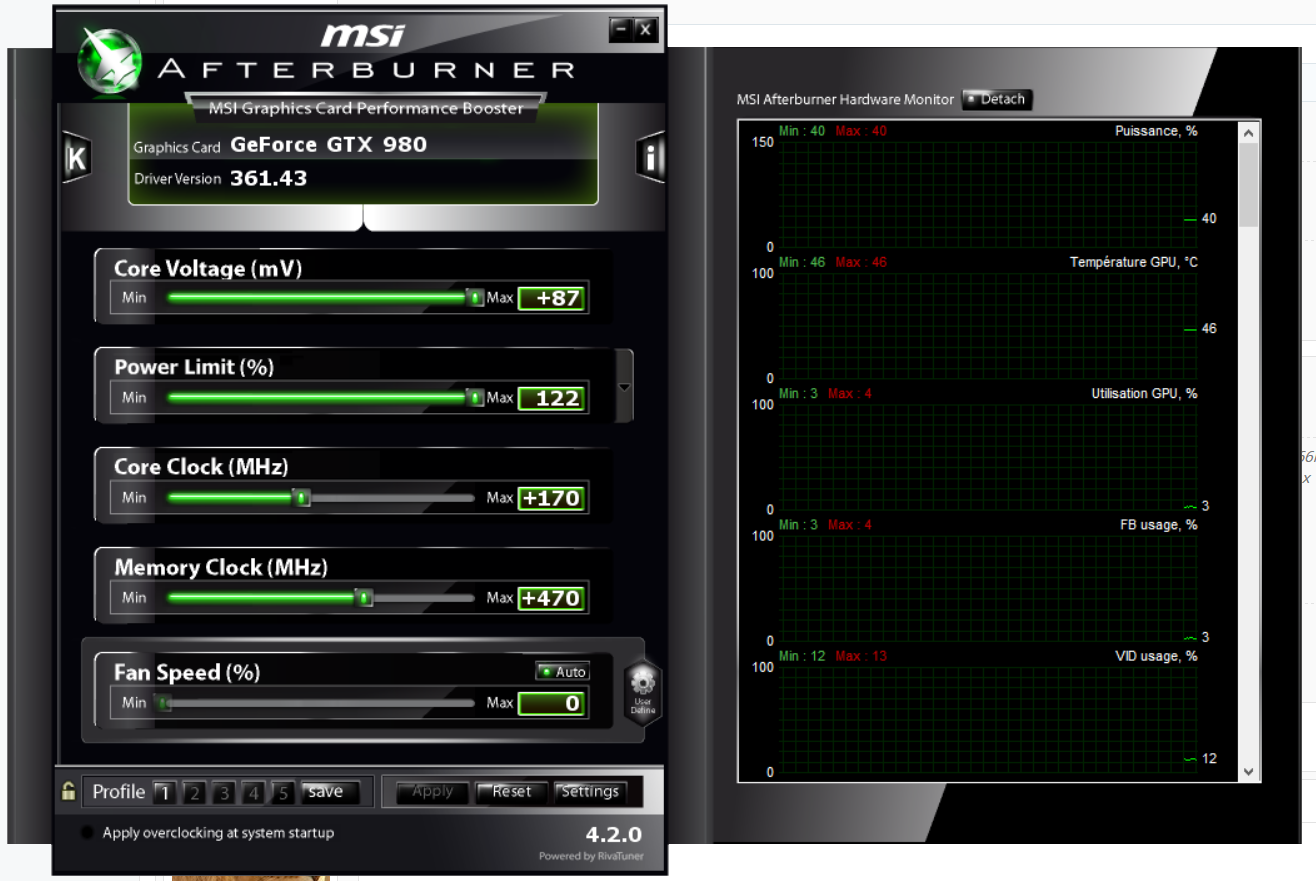Click the driver version 361.43 text
Image resolution: width=1316 pixels, height=881 pixels.
pos(268,179)
